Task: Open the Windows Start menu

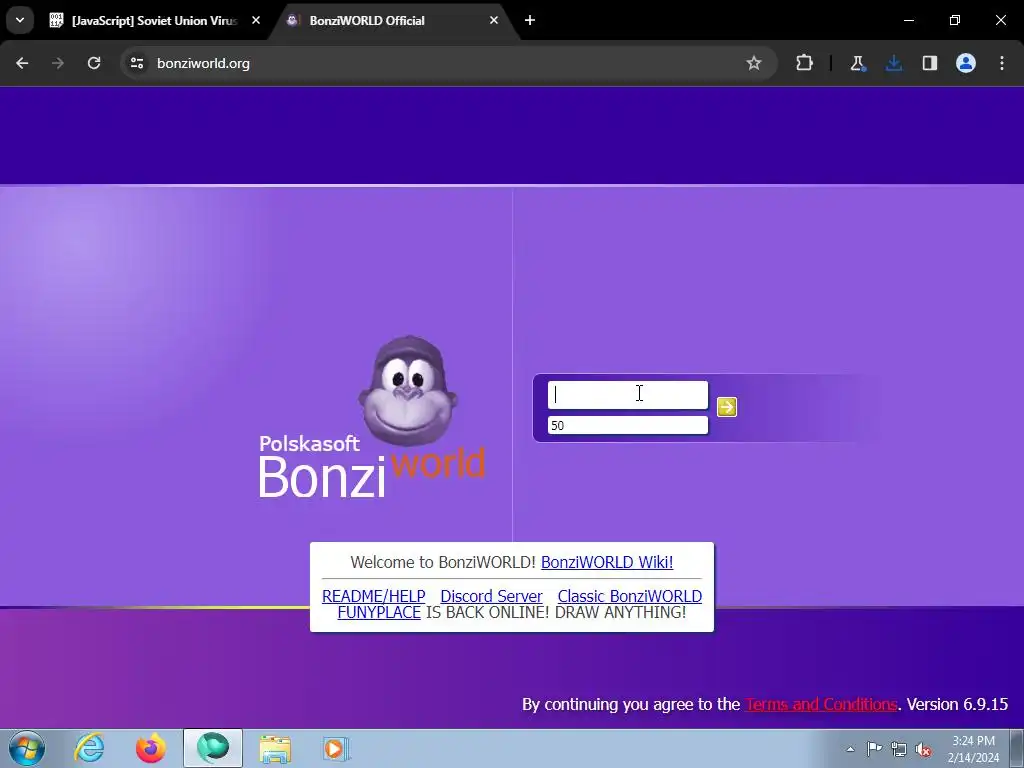Action: click(x=27, y=748)
